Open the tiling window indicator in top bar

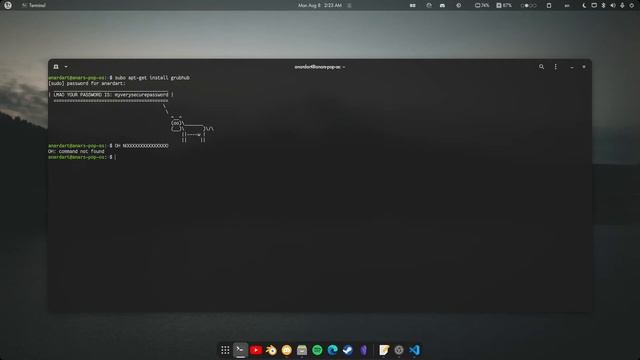[x=413, y=5]
